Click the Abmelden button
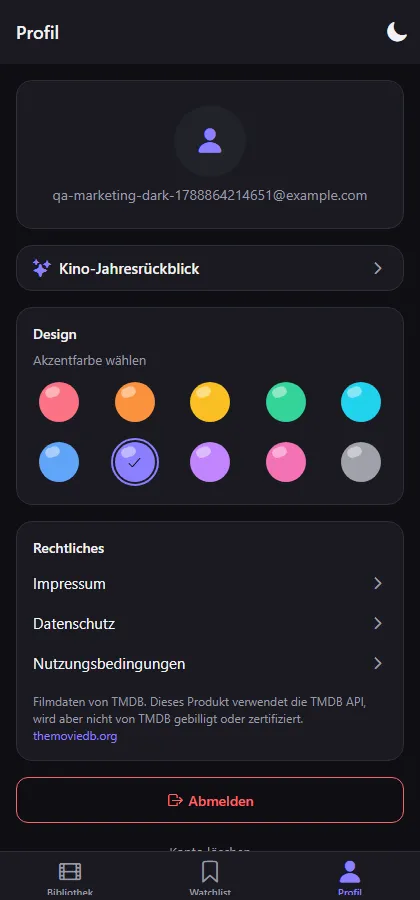Image resolution: width=420 pixels, height=900 pixels. click(x=210, y=800)
